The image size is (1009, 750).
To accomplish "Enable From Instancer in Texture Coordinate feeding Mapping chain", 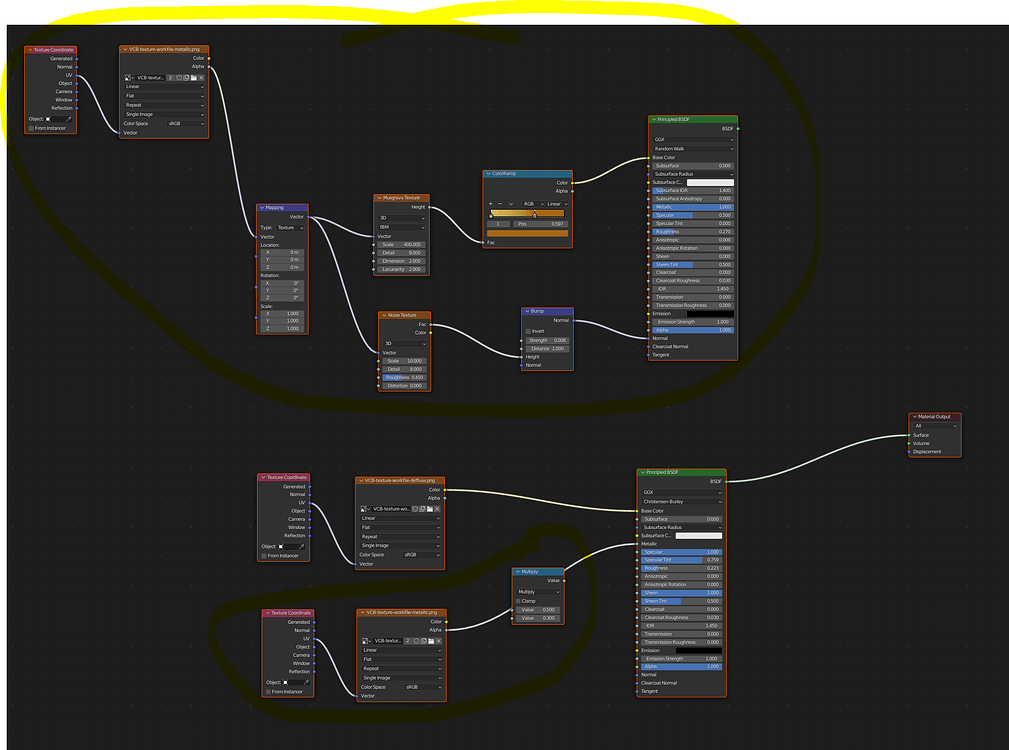I will click(x=31, y=128).
